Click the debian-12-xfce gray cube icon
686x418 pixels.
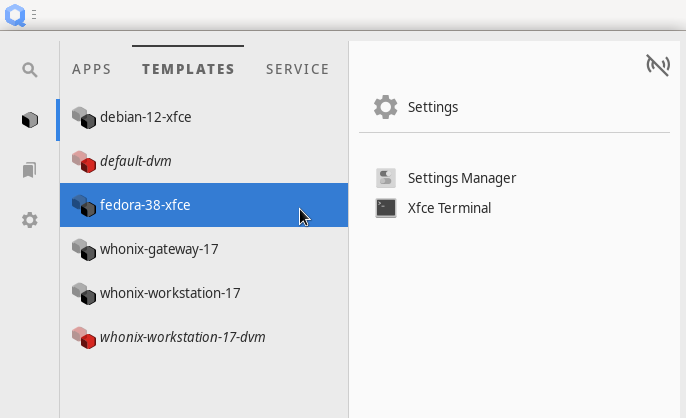point(84,118)
